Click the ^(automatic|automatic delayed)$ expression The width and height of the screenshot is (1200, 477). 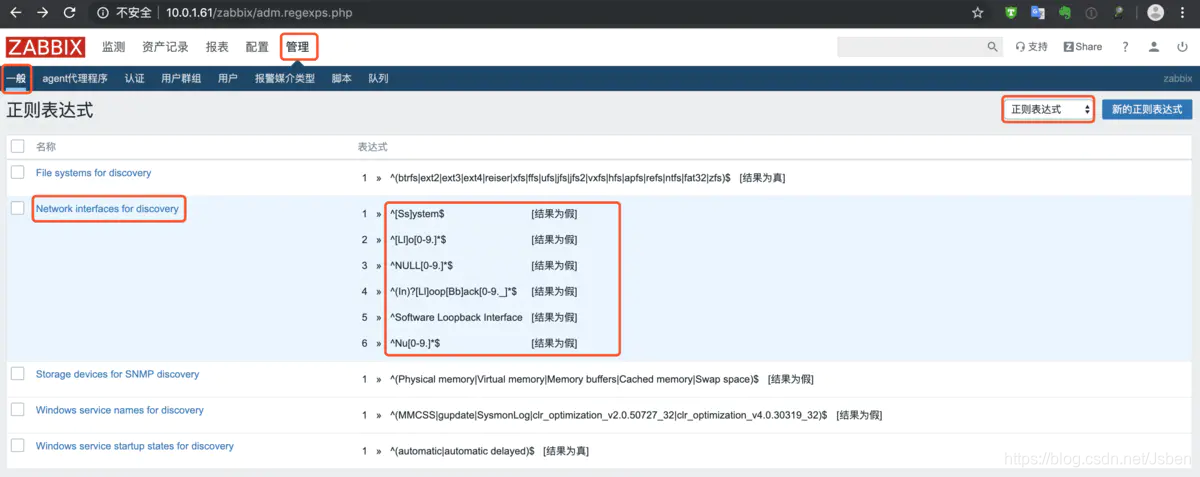(462, 452)
